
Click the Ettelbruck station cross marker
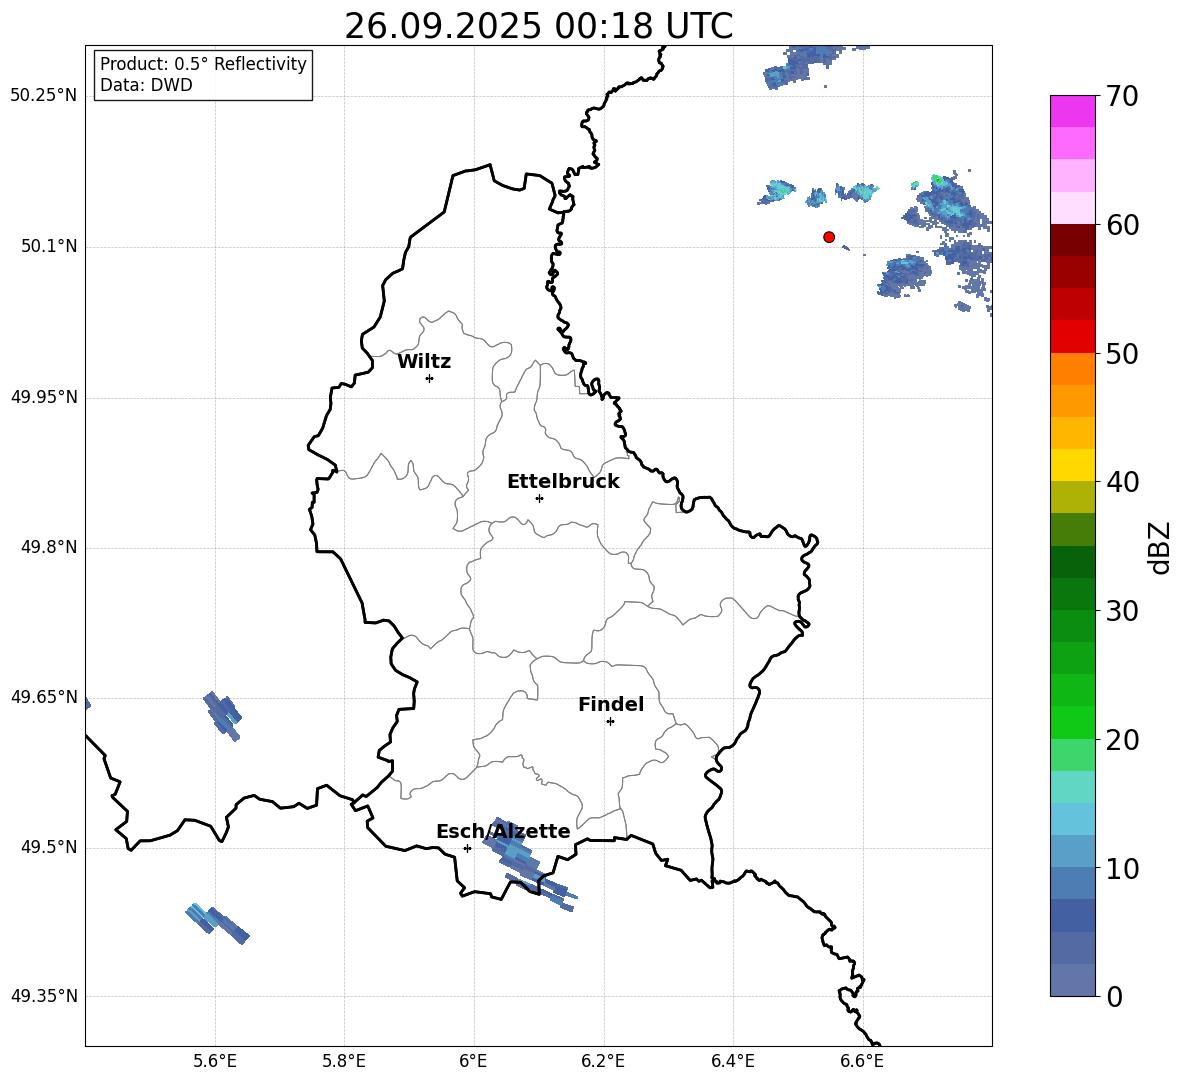coord(539,498)
